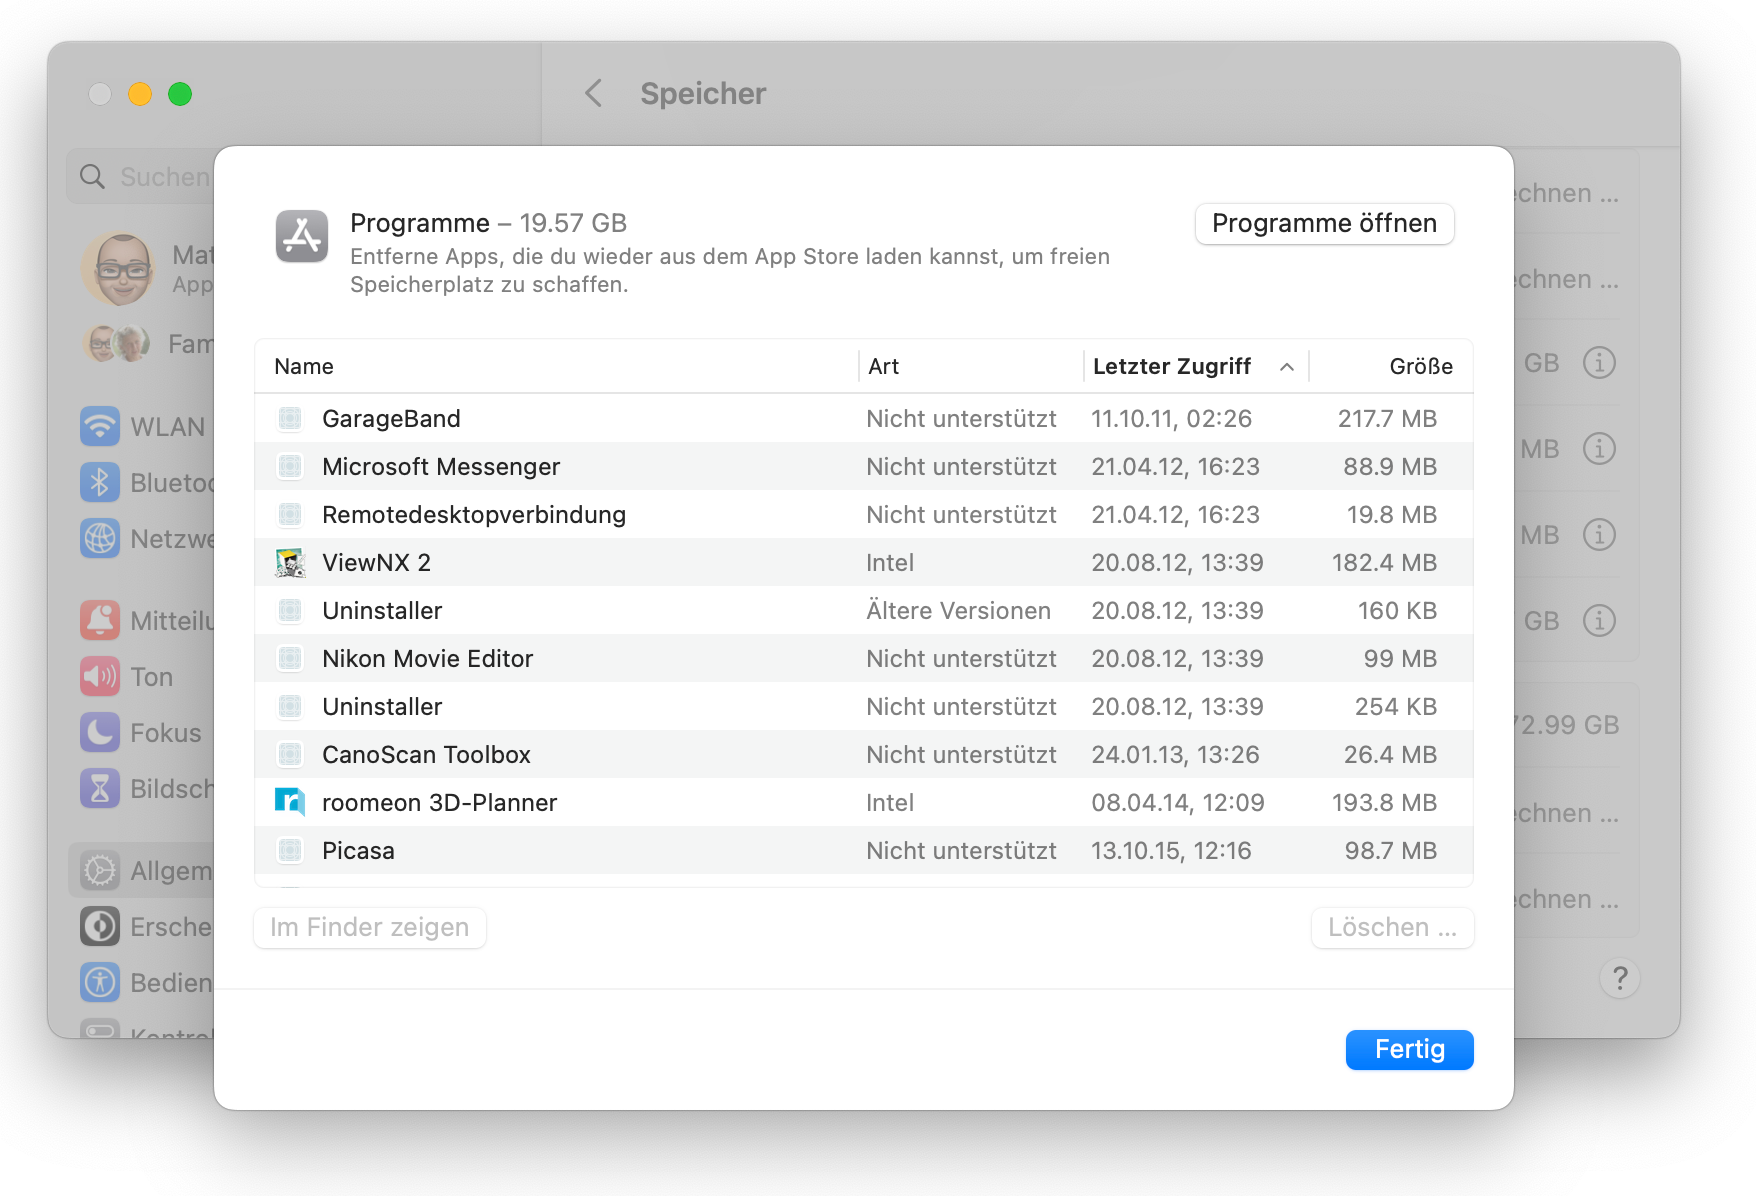
Task: Select the GarageBand row name
Action: click(391, 419)
